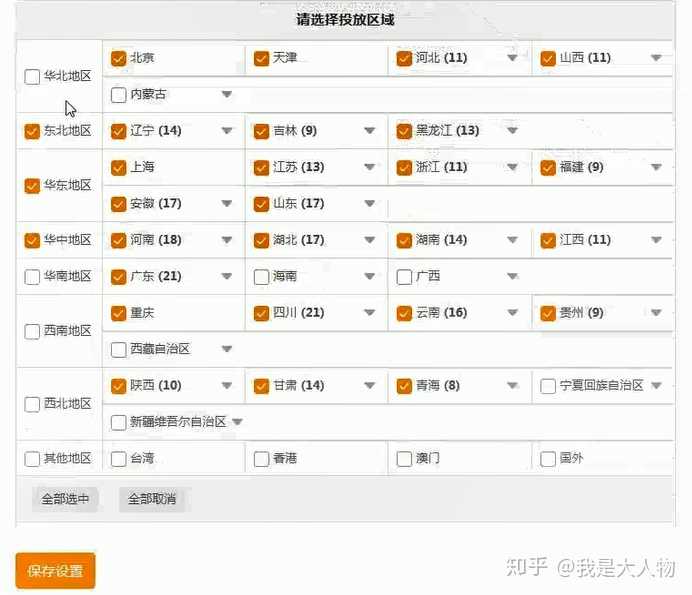Expand the 四川 city list arrow
The height and width of the screenshot is (595, 692).
[369, 313]
